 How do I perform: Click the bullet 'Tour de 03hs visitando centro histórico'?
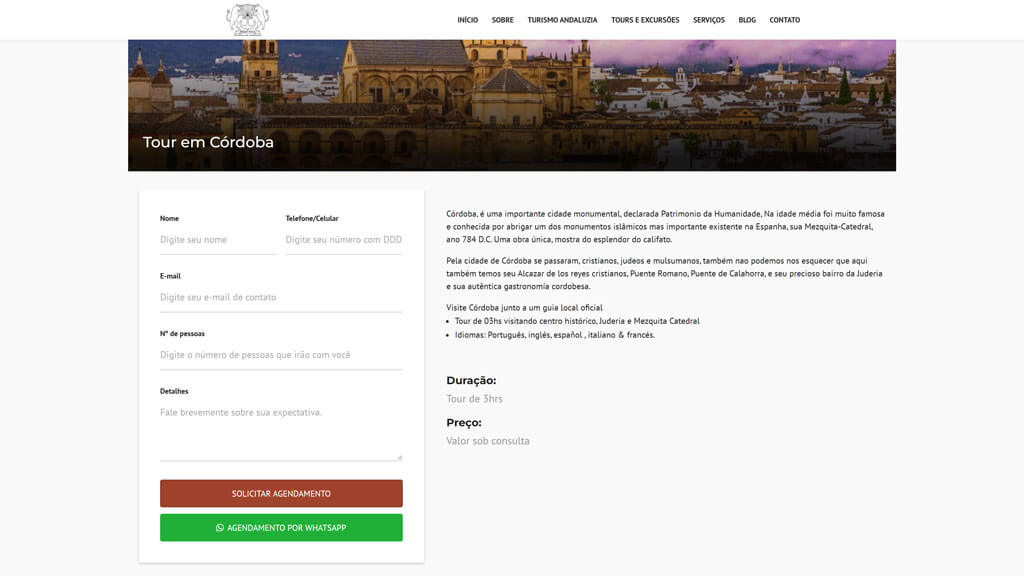pyautogui.click(x=577, y=321)
